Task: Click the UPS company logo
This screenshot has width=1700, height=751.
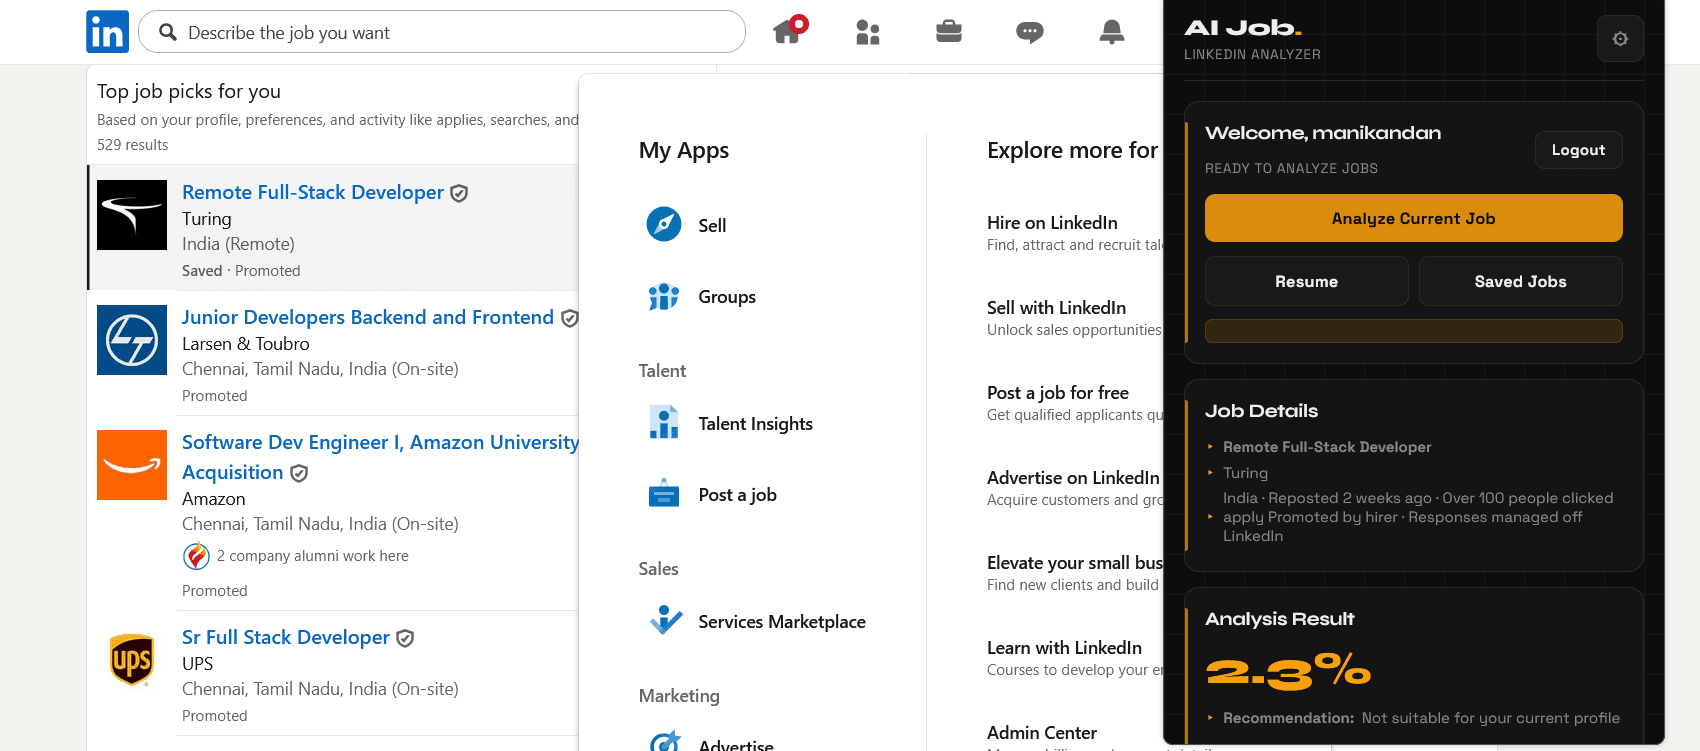Action: click(x=132, y=660)
